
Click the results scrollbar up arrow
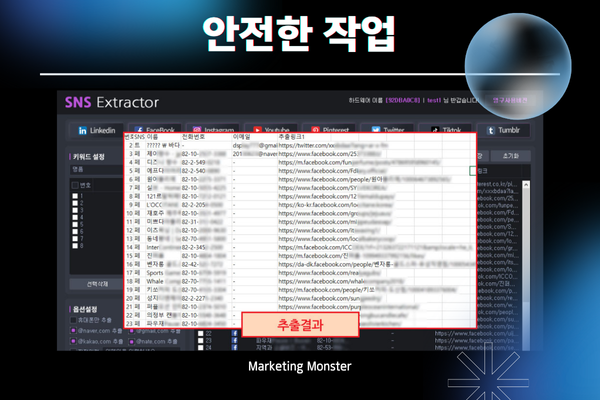click(526, 185)
